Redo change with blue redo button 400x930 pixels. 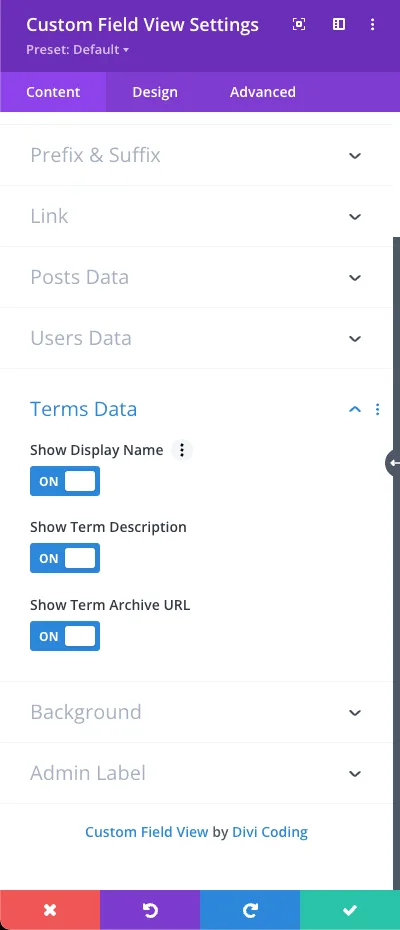250,910
